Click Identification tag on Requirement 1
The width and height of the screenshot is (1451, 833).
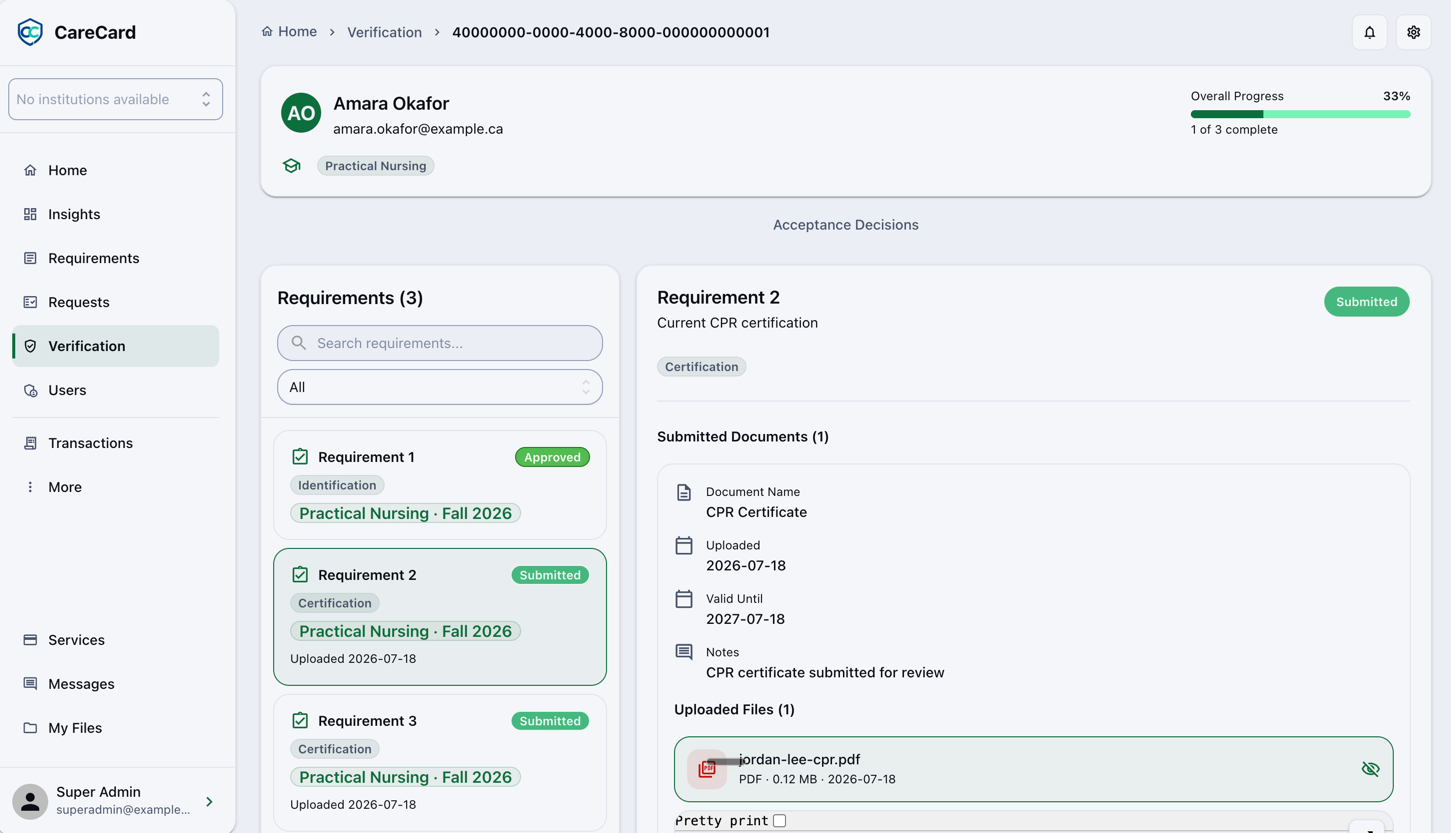click(337, 485)
